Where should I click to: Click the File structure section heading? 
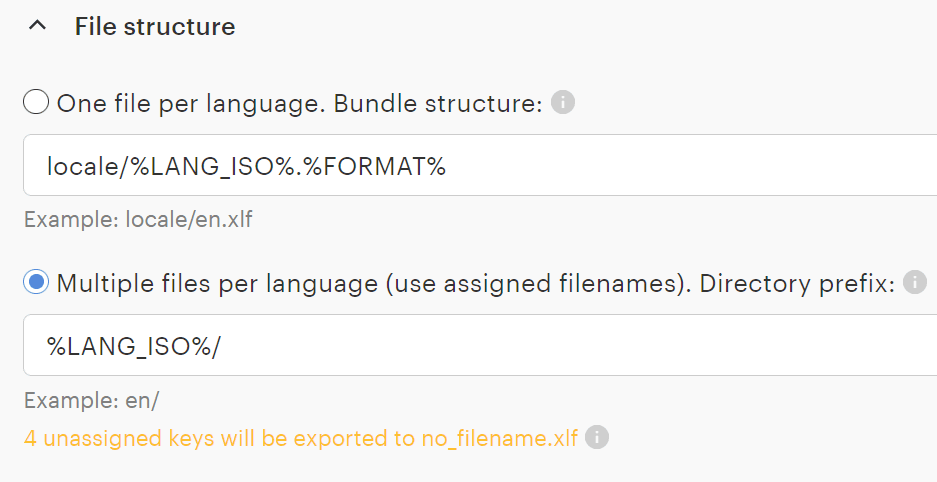tap(155, 27)
